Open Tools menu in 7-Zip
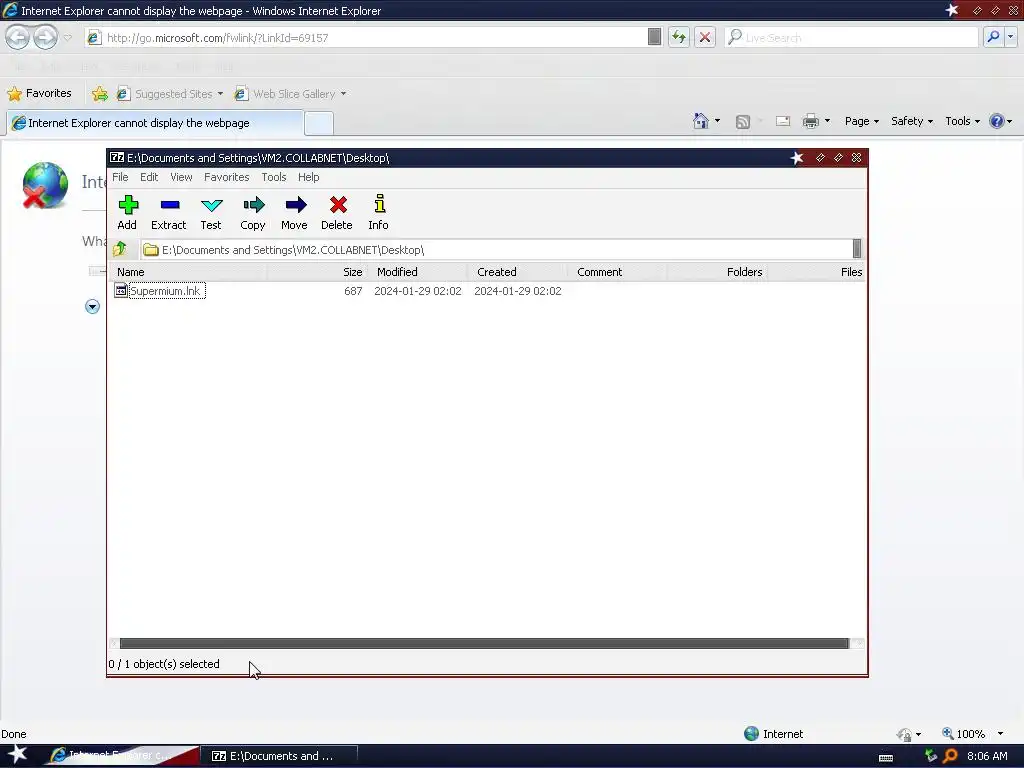The image size is (1024, 768). (274, 177)
